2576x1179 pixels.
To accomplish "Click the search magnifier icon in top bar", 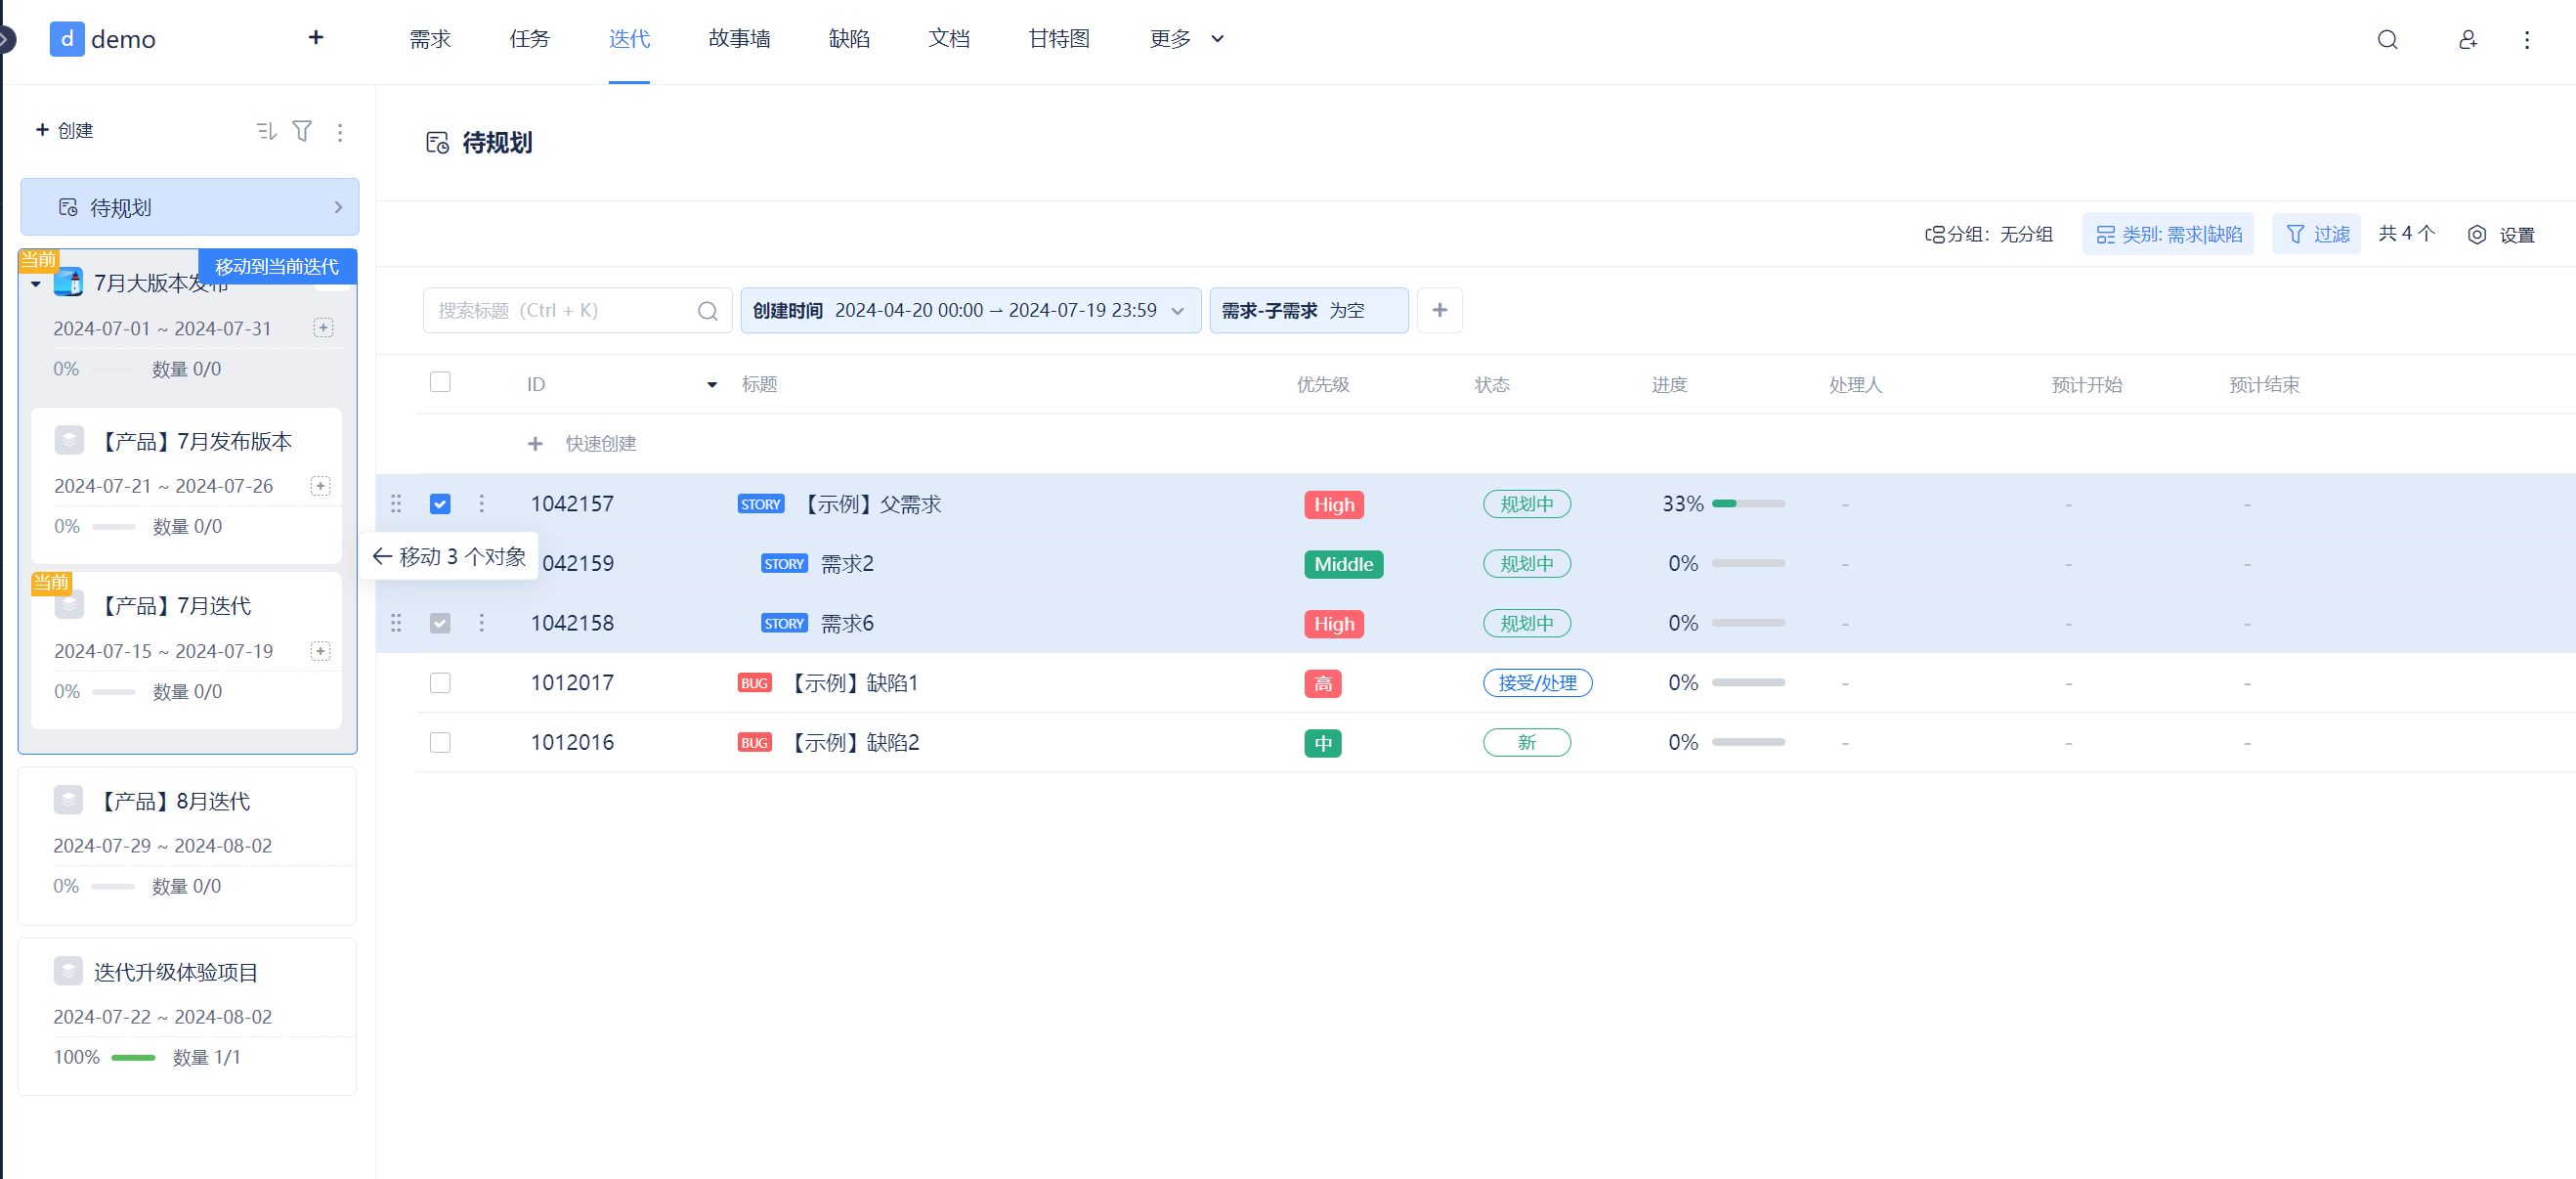I will click(2386, 39).
